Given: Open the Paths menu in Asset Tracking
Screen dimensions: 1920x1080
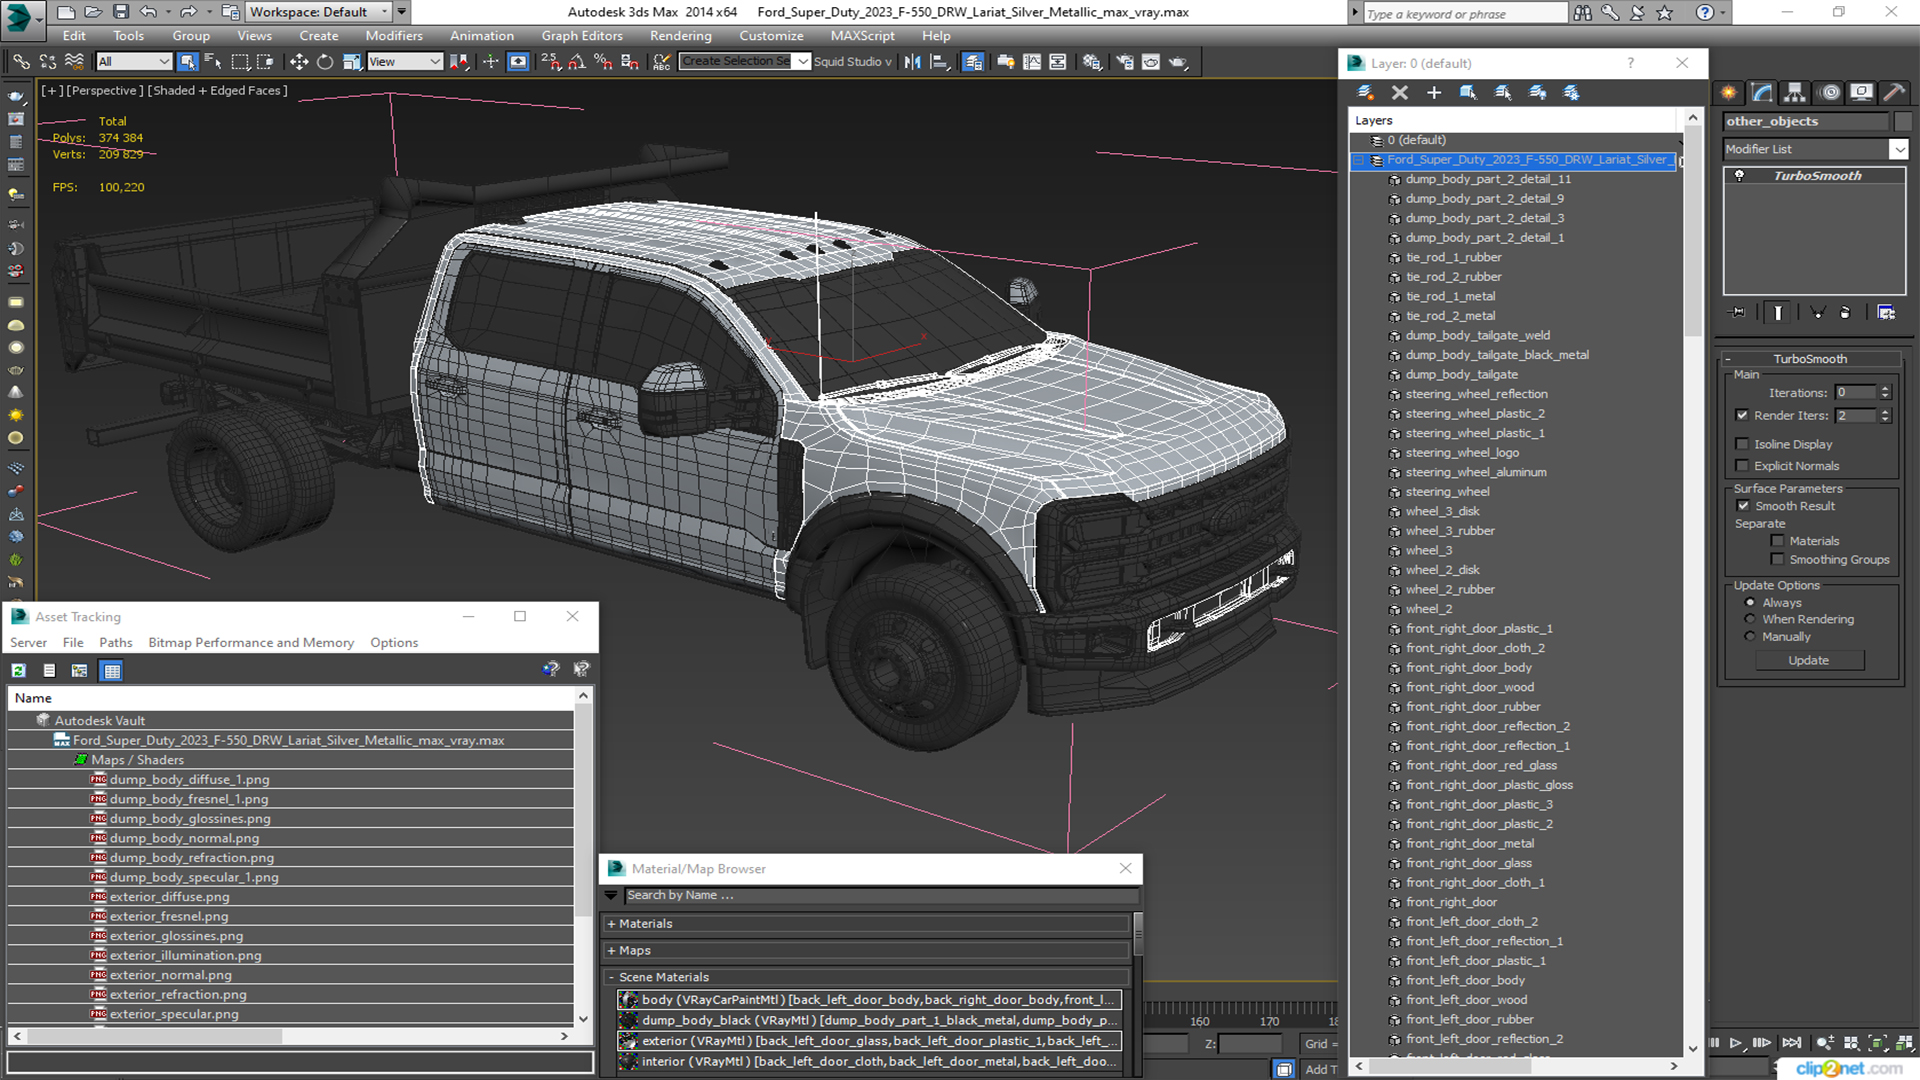Looking at the screenshot, I should (115, 643).
